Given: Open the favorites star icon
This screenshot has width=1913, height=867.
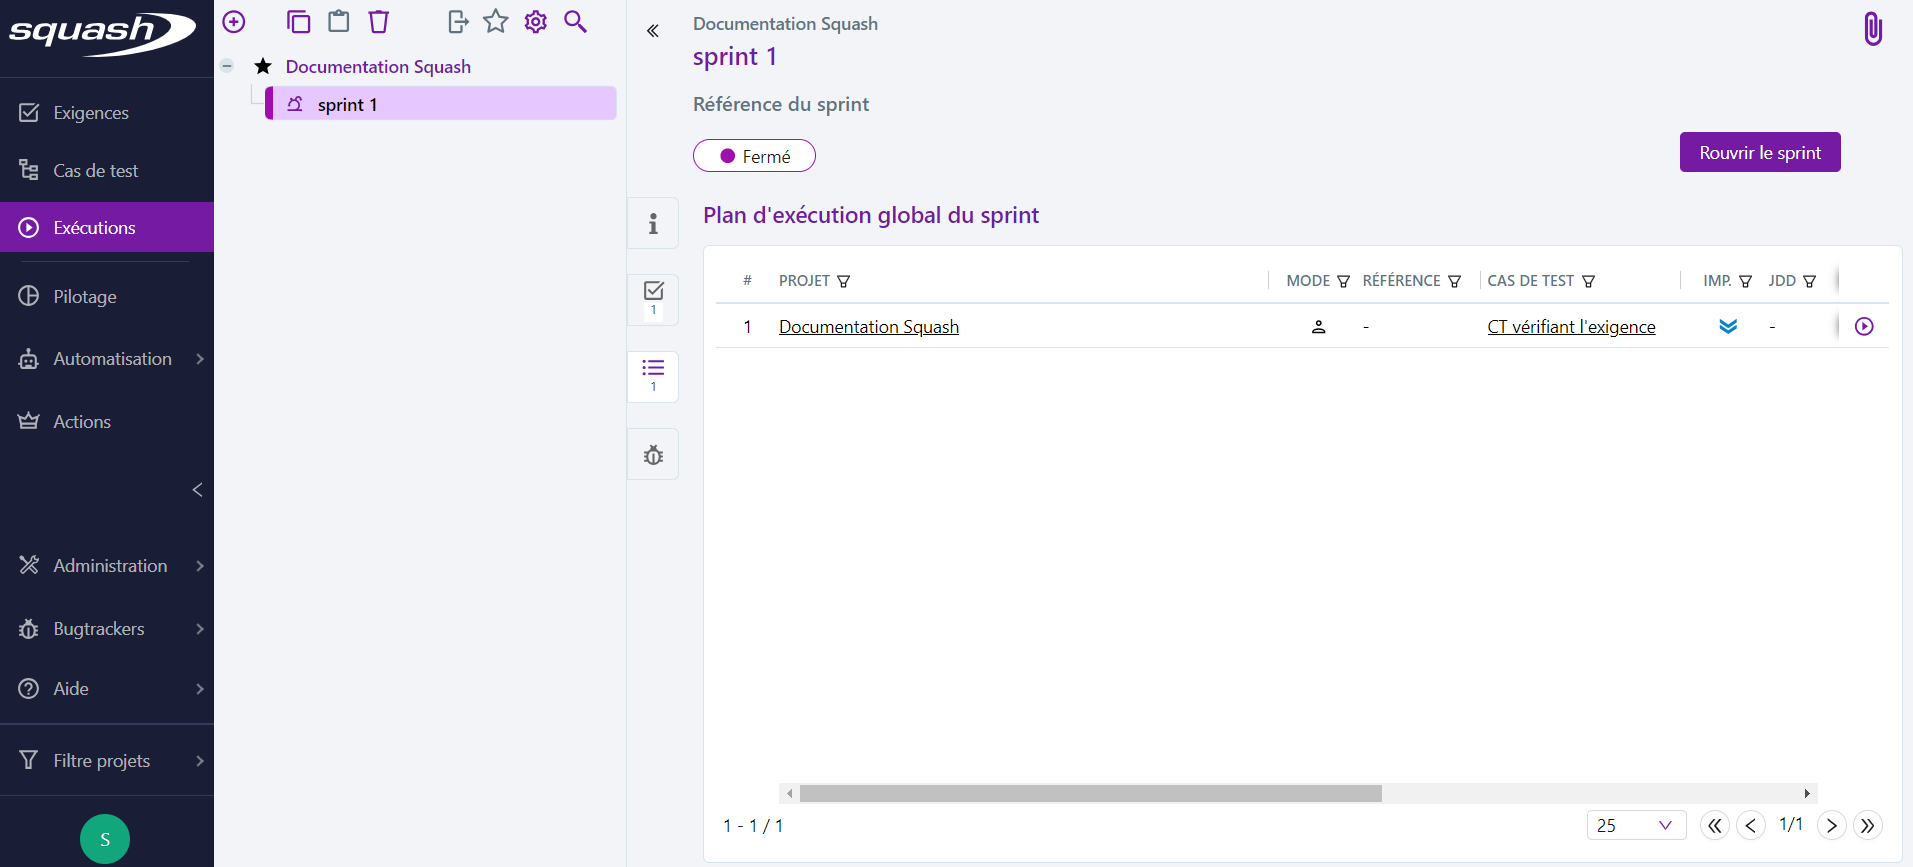Looking at the screenshot, I should click(x=496, y=22).
